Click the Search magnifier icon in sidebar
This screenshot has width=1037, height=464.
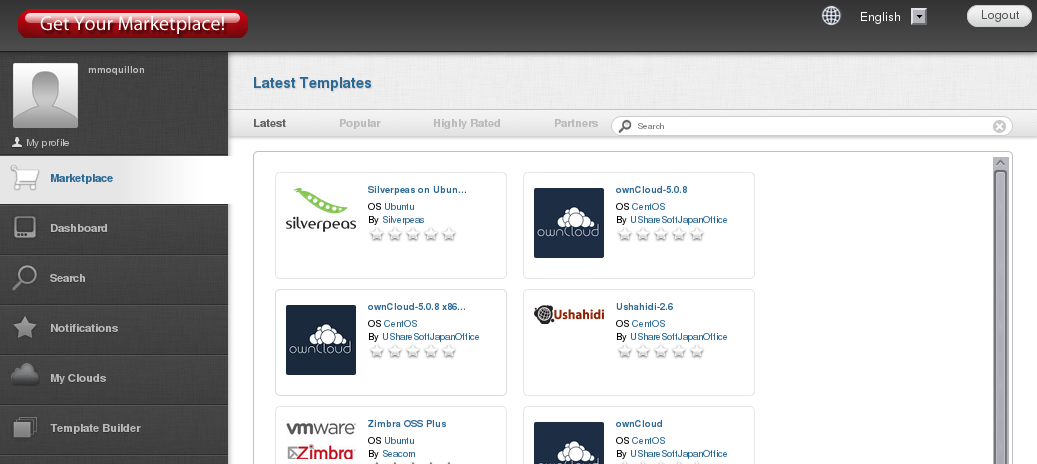point(25,278)
